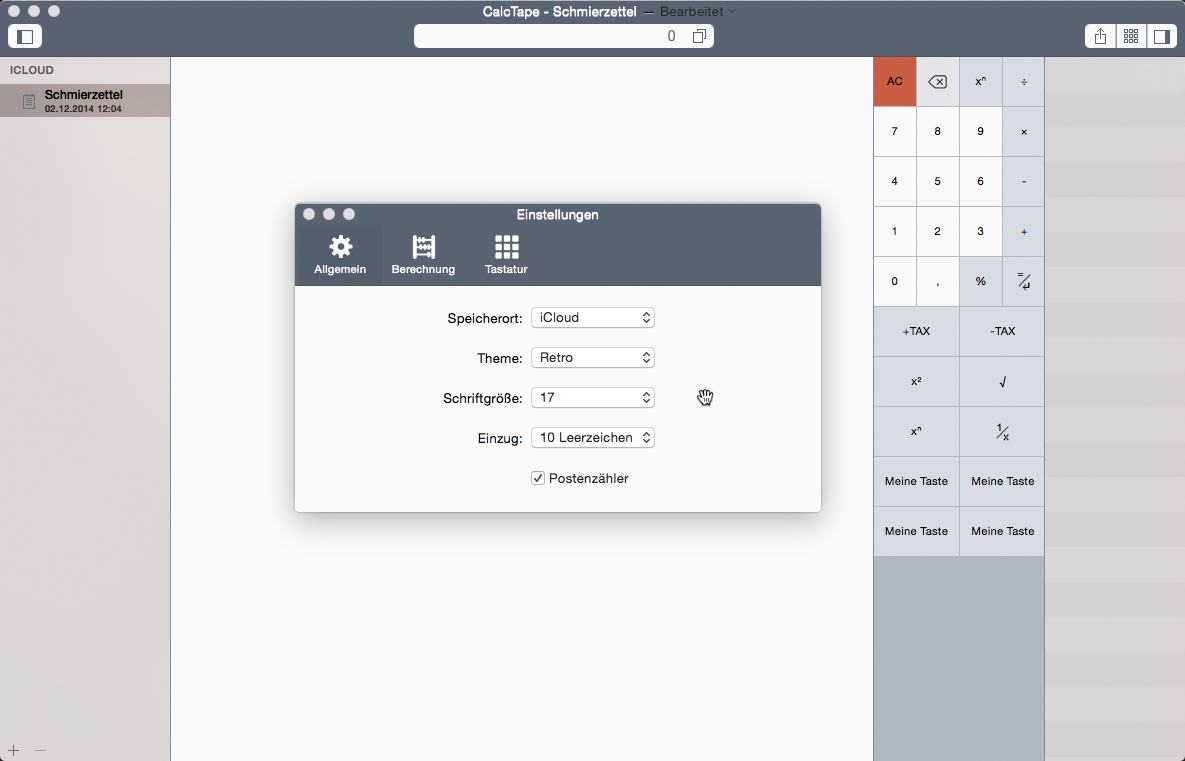Image resolution: width=1185 pixels, height=761 pixels.
Task: Add a new document with plus icon
Action: [x=13, y=750]
